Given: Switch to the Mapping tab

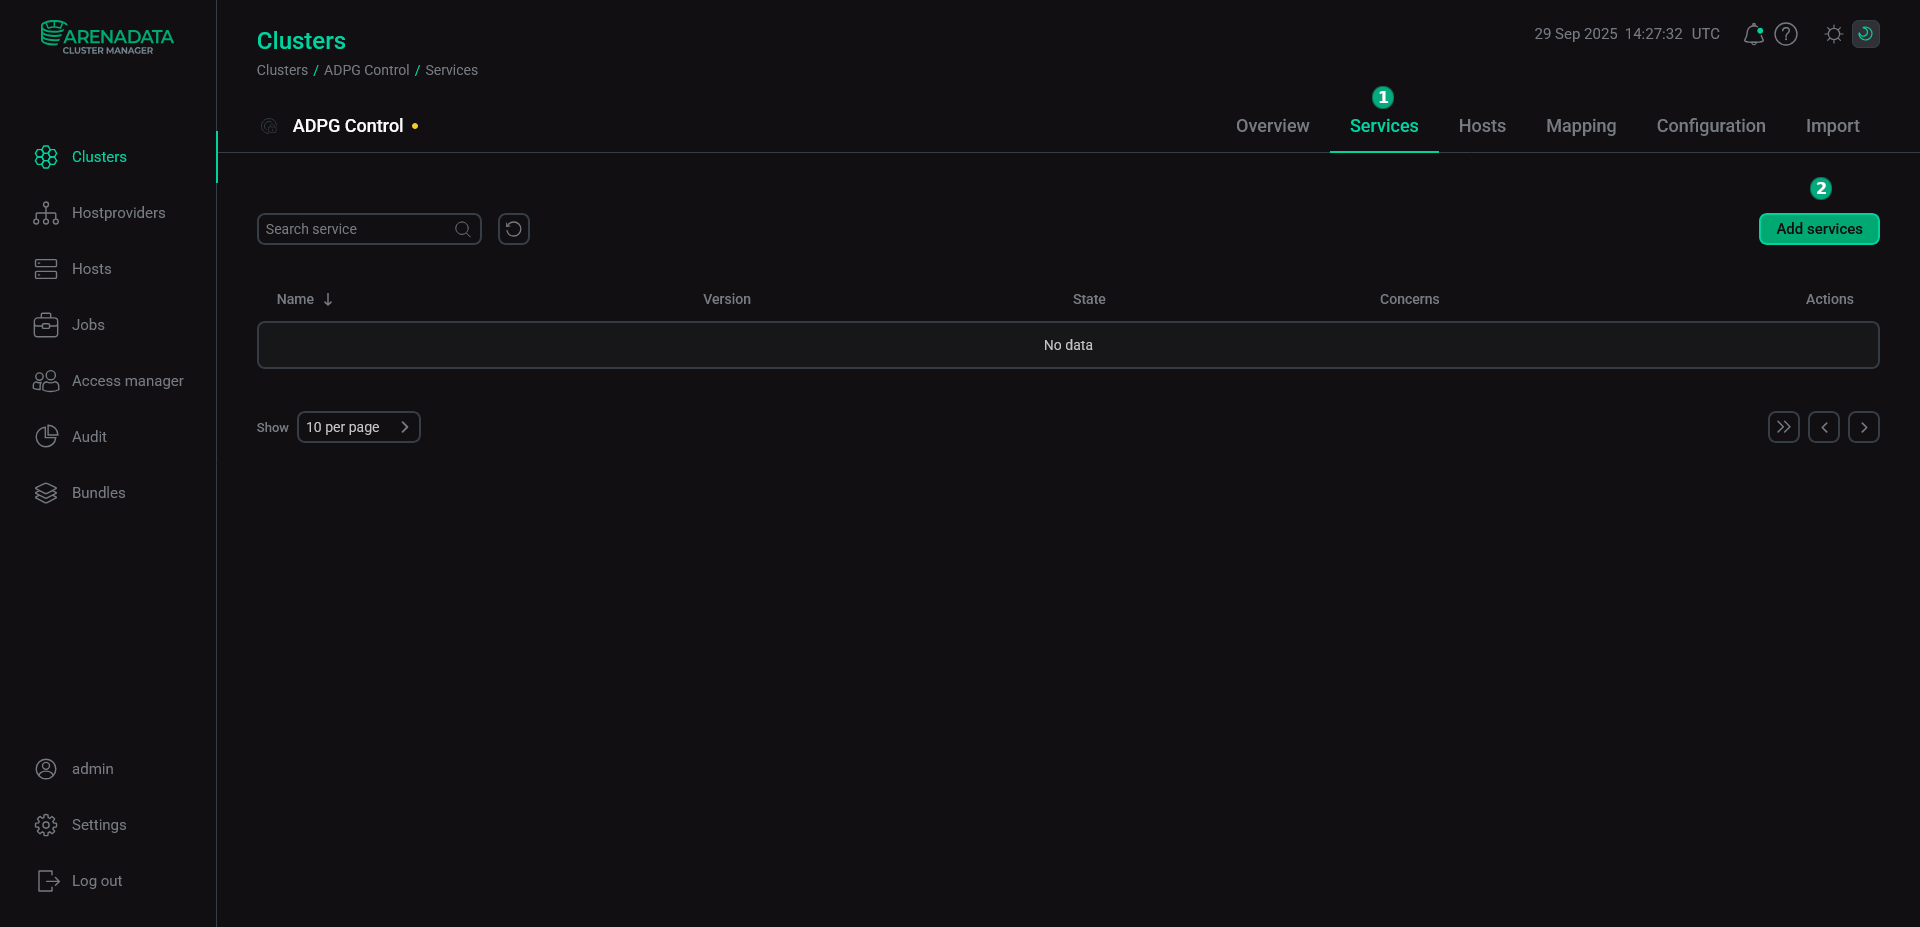Looking at the screenshot, I should pos(1580,126).
